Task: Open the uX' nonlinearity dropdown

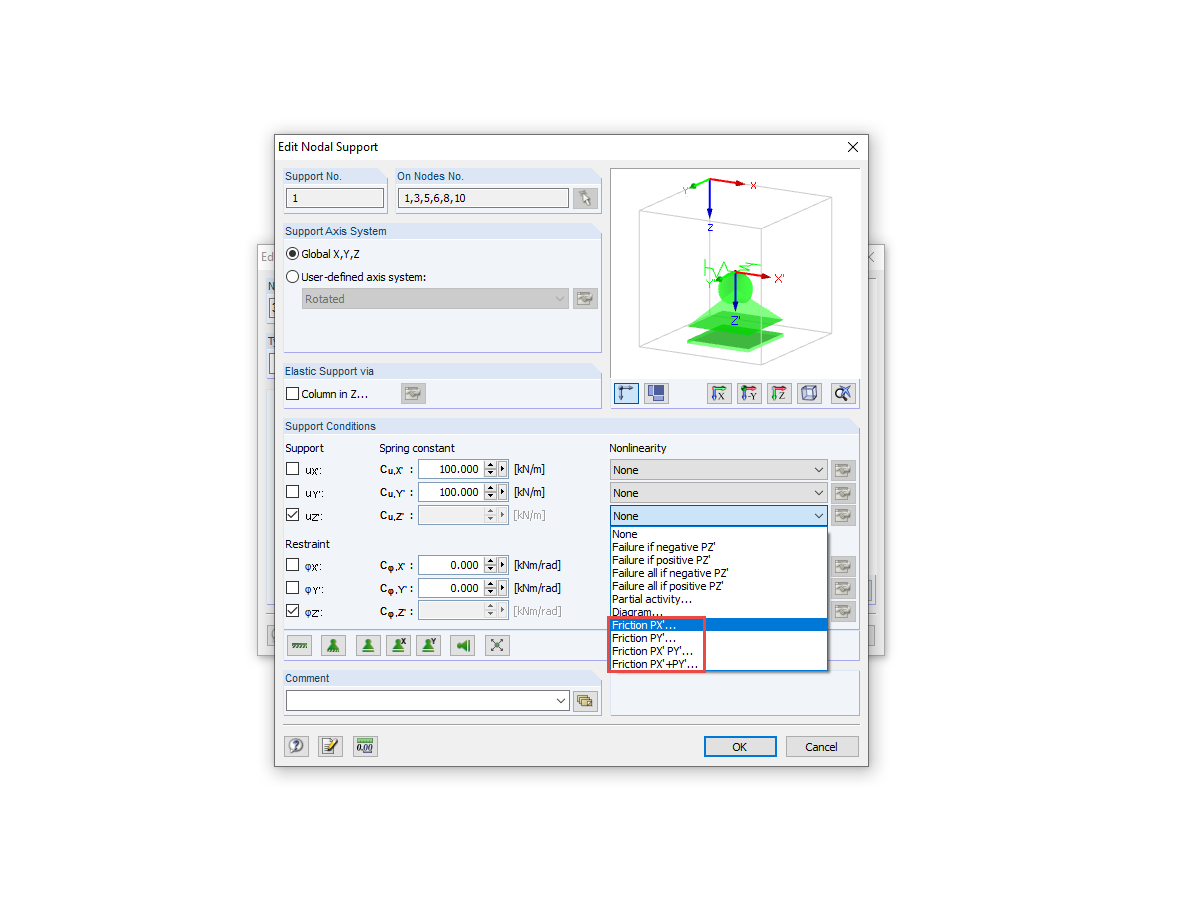Action: (719, 470)
